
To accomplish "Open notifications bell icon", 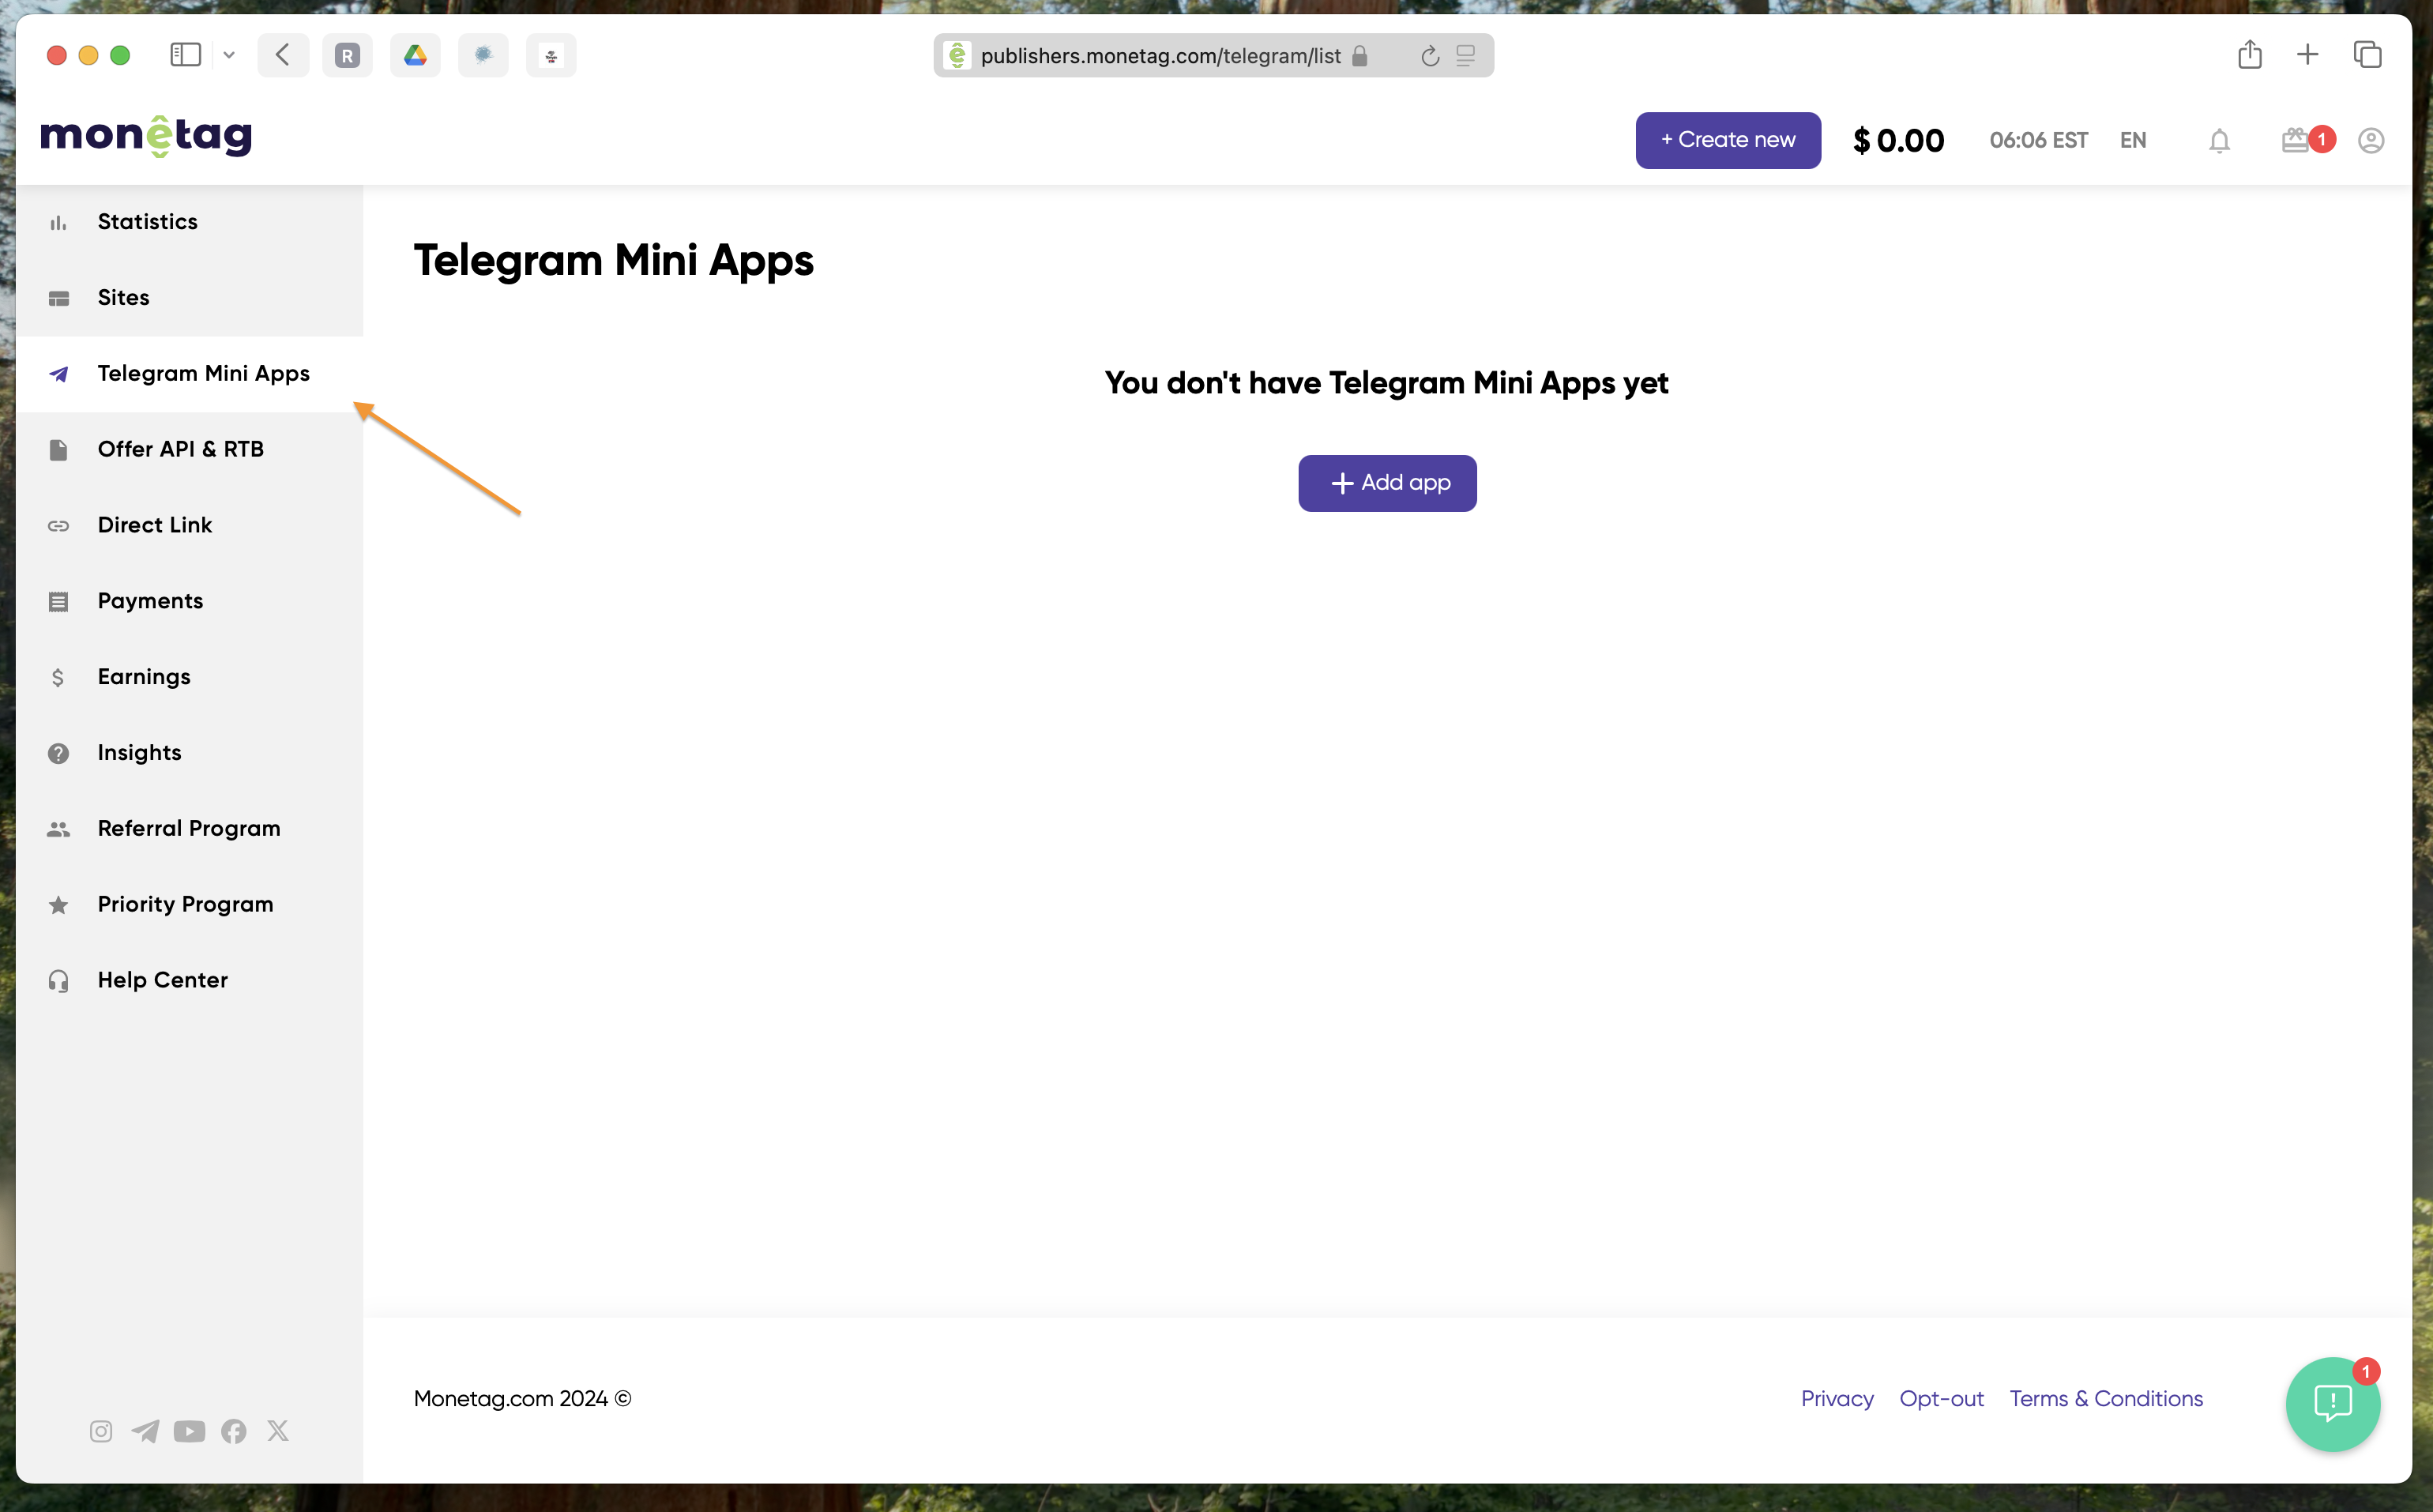I will [x=2218, y=141].
